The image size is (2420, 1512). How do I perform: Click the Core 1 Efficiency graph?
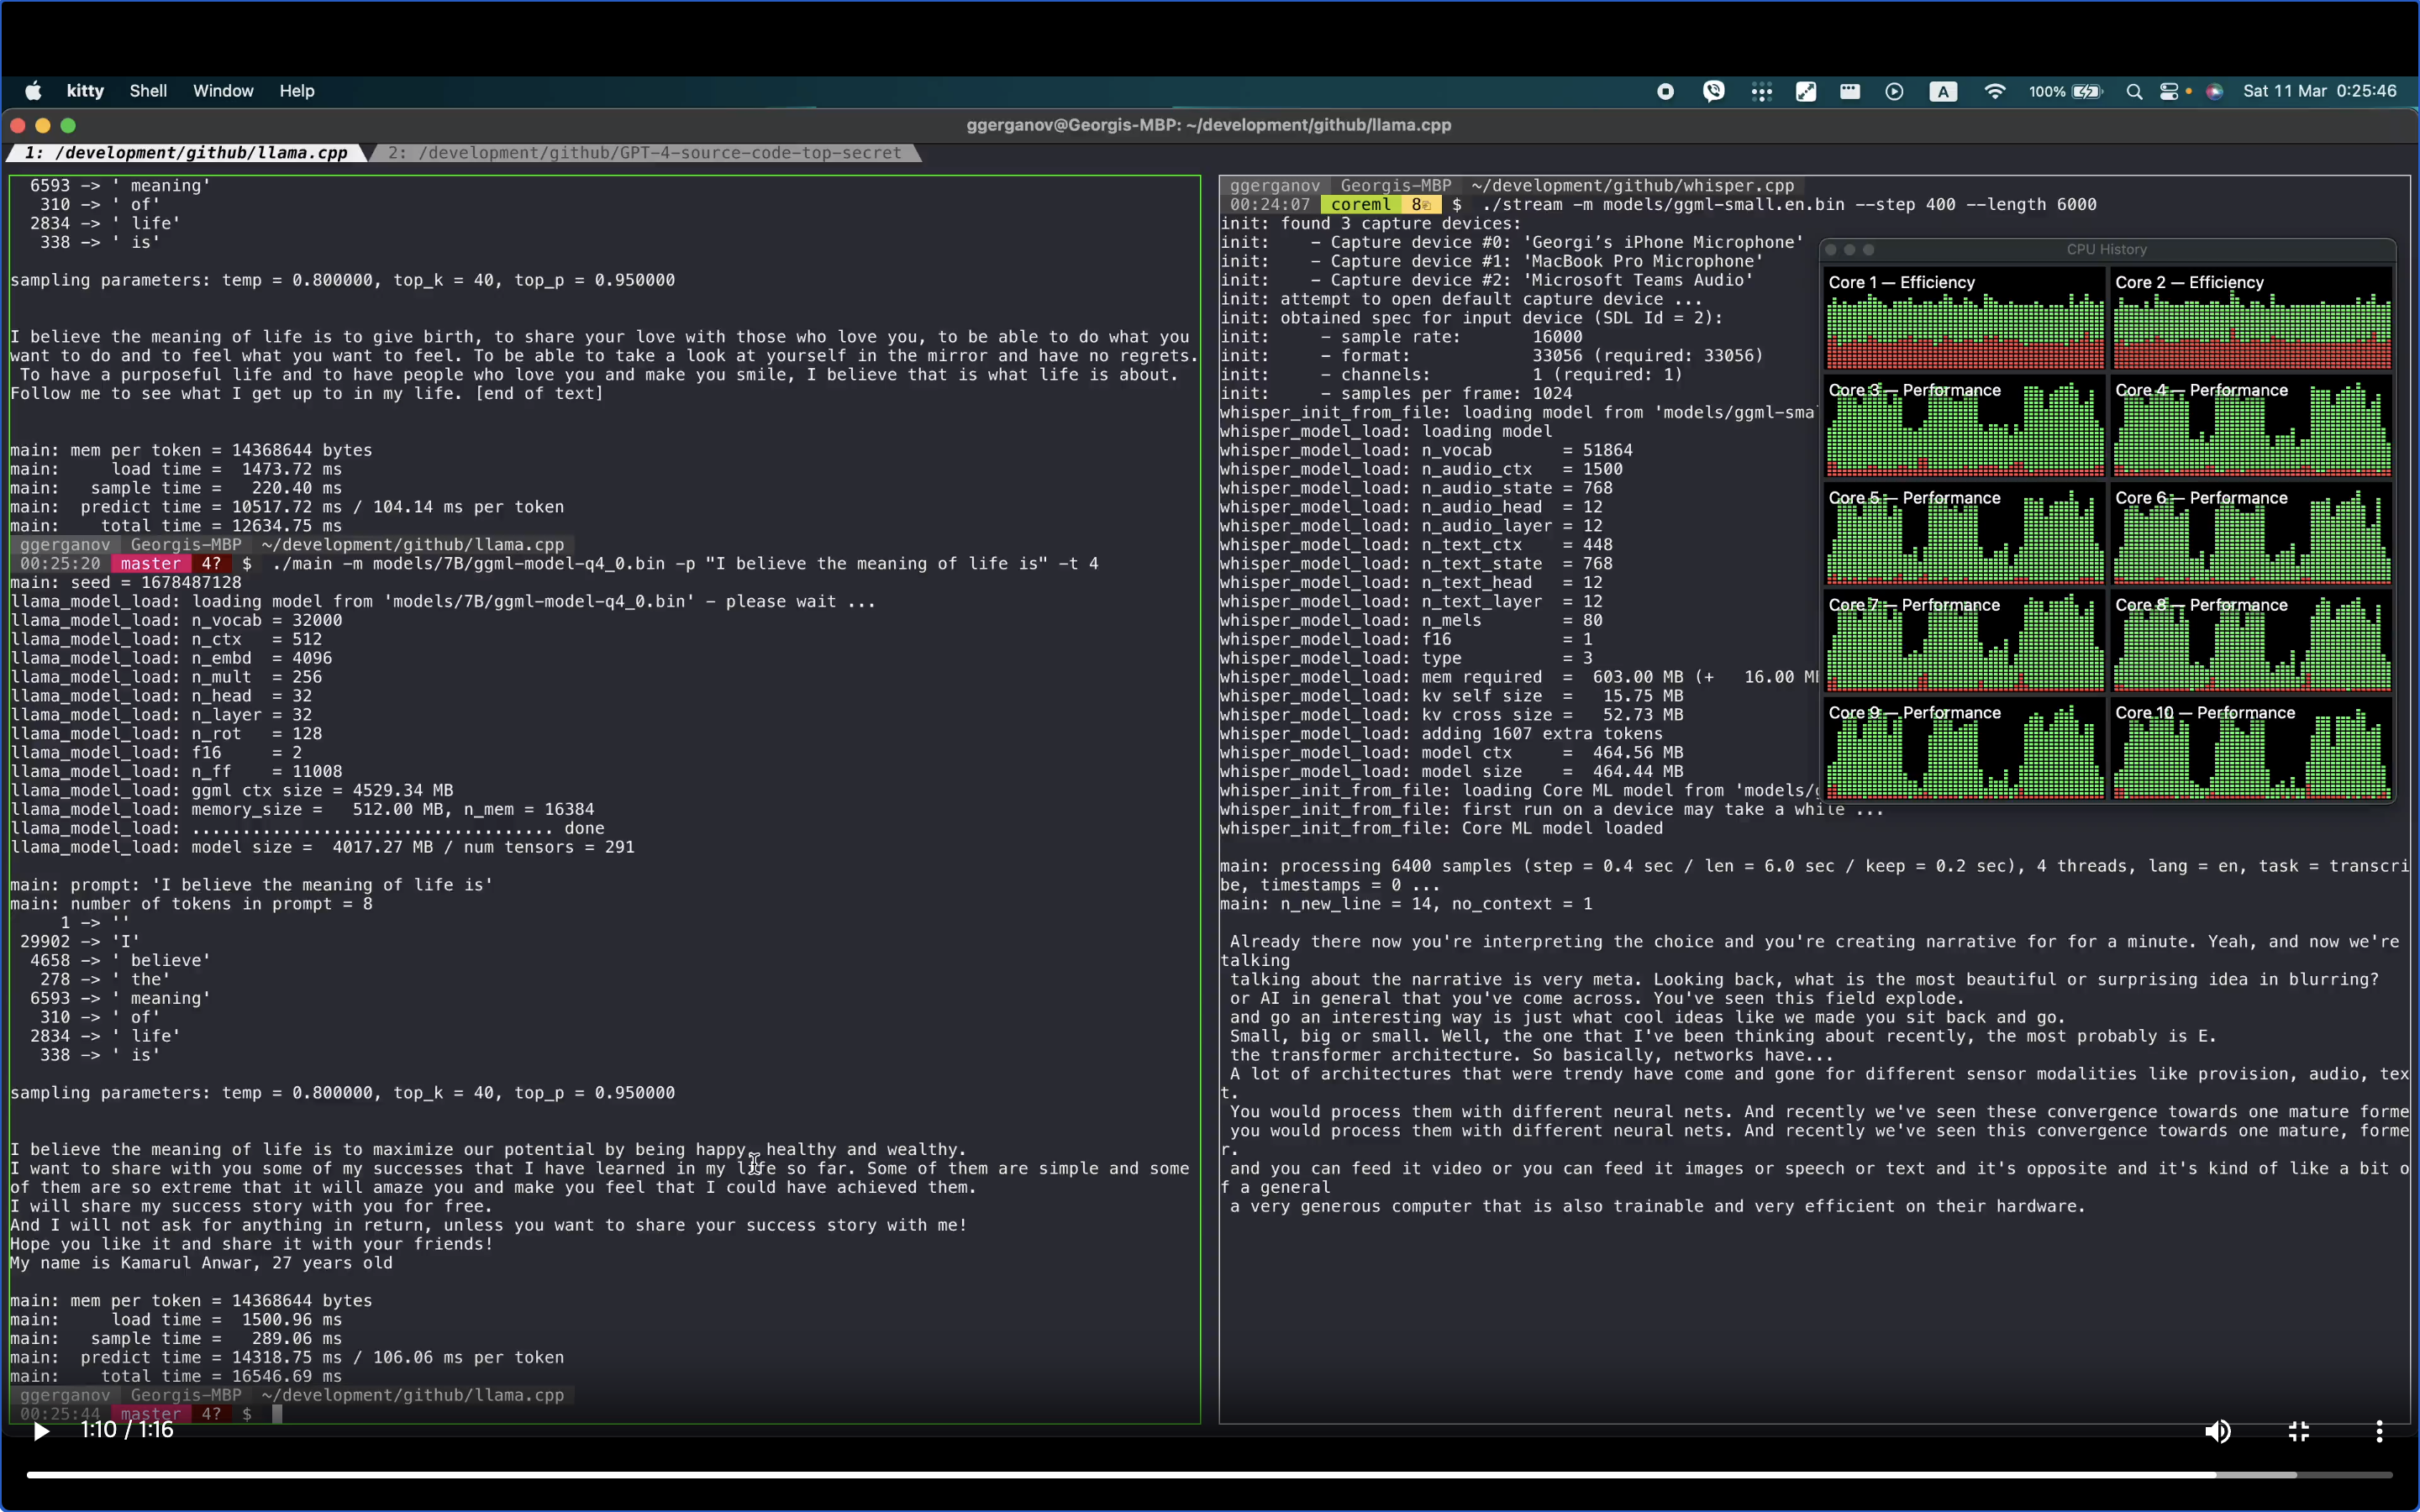[x=1964, y=320]
